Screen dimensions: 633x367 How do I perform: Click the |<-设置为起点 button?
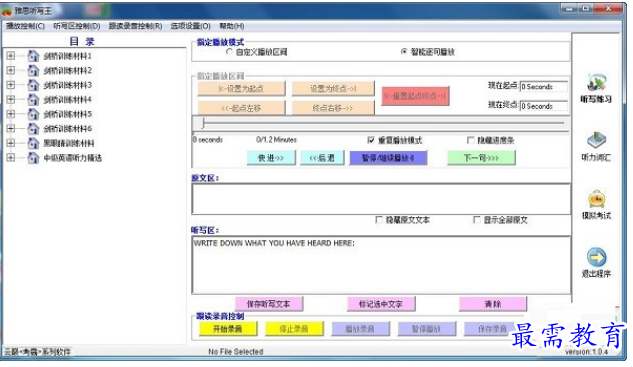[x=241, y=88]
